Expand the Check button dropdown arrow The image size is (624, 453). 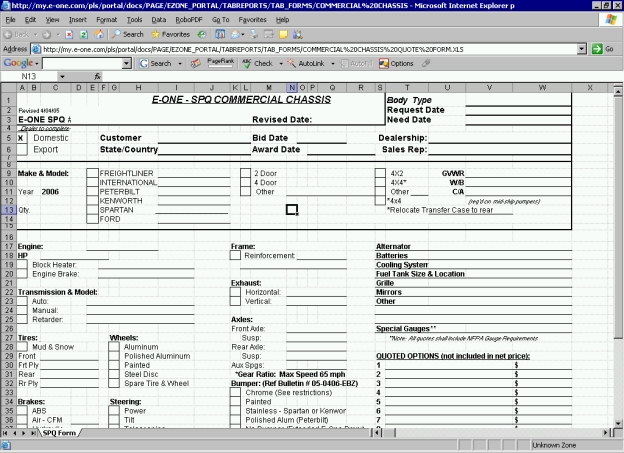pos(281,63)
